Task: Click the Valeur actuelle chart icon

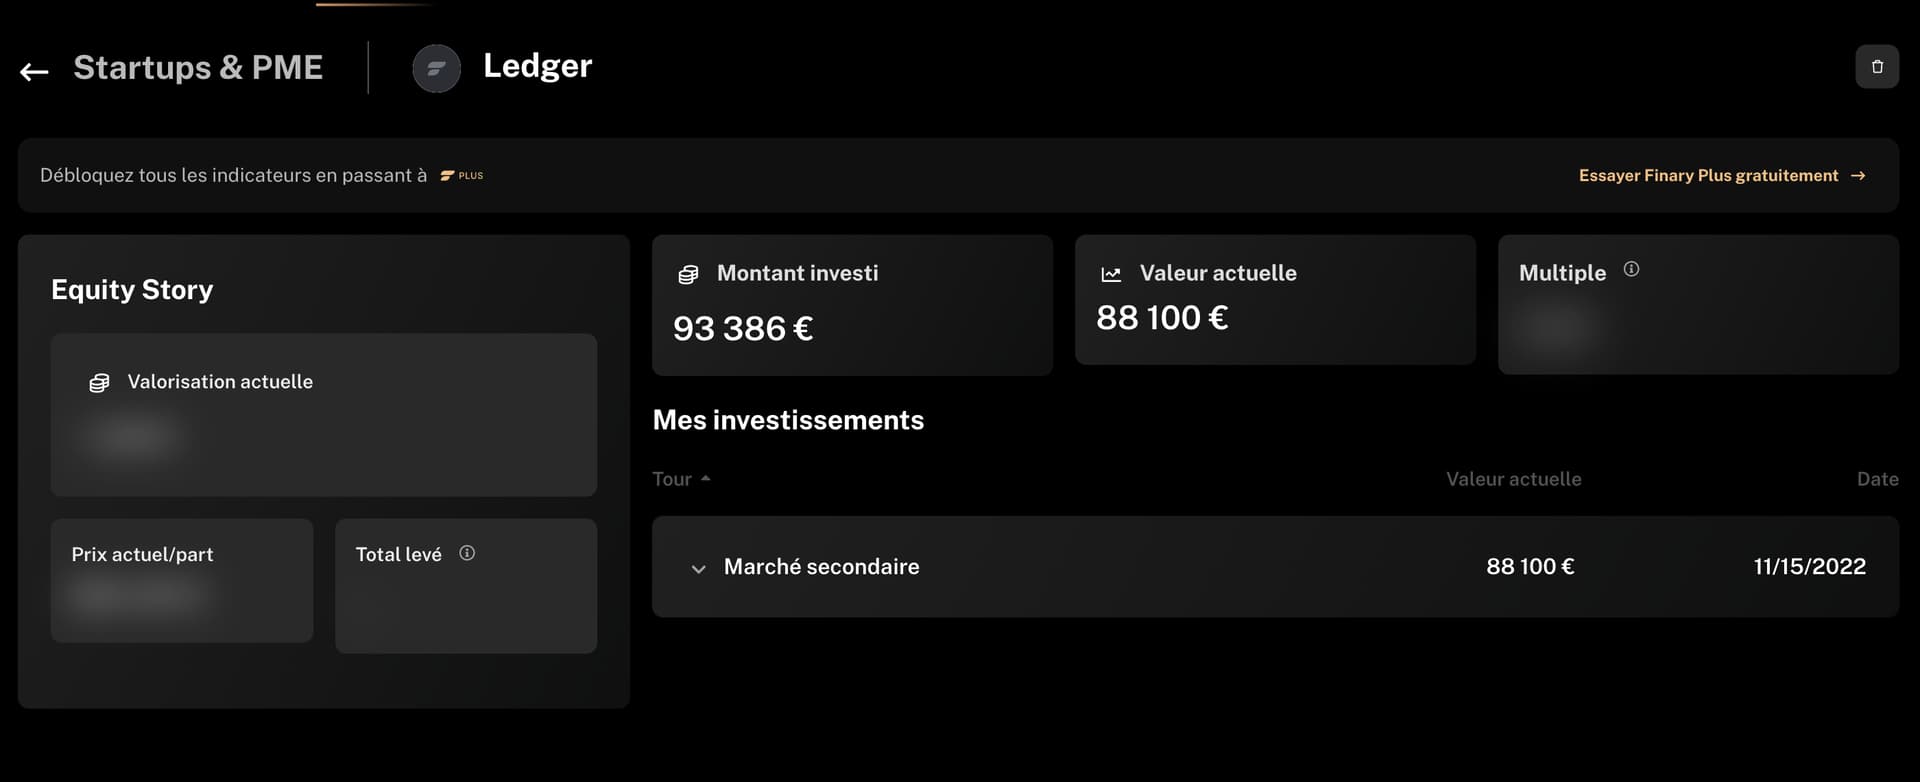Action: (1111, 275)
